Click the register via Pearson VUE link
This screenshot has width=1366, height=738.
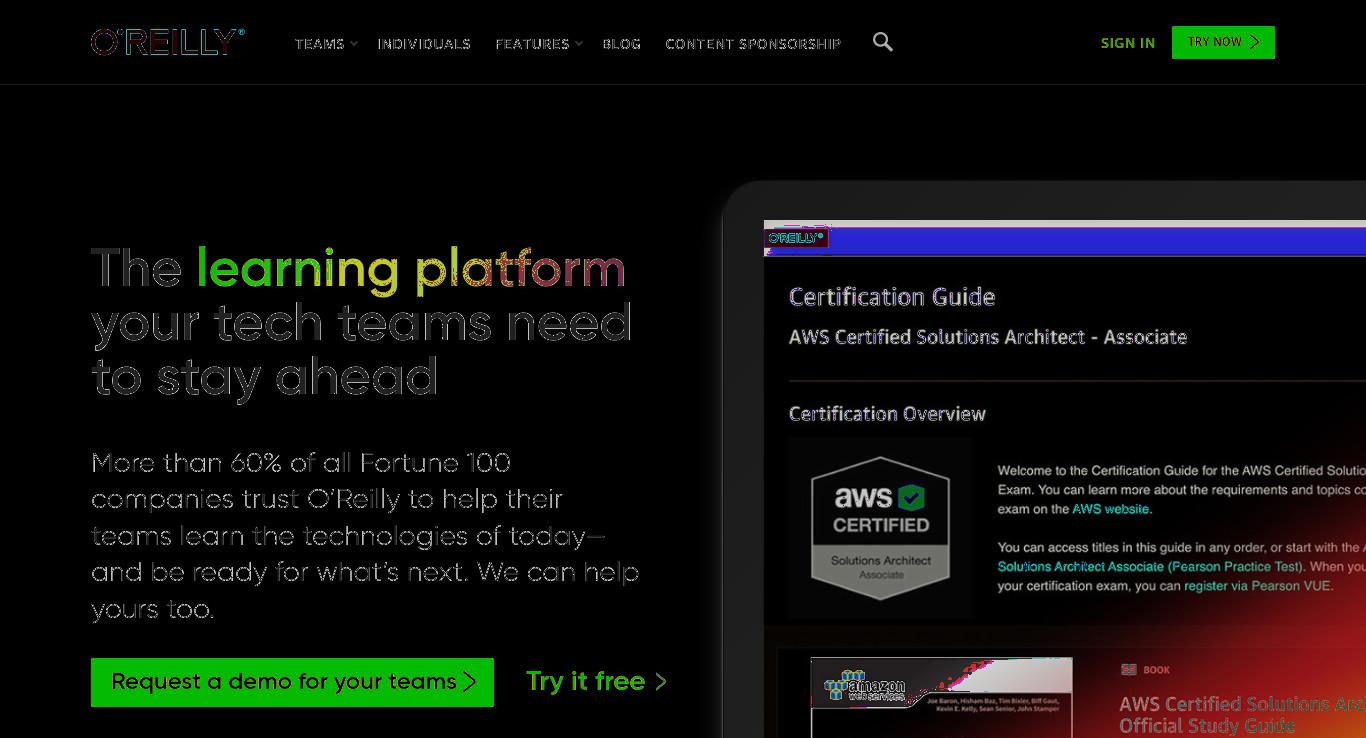pyautogui.click(x=1258, y=586)
